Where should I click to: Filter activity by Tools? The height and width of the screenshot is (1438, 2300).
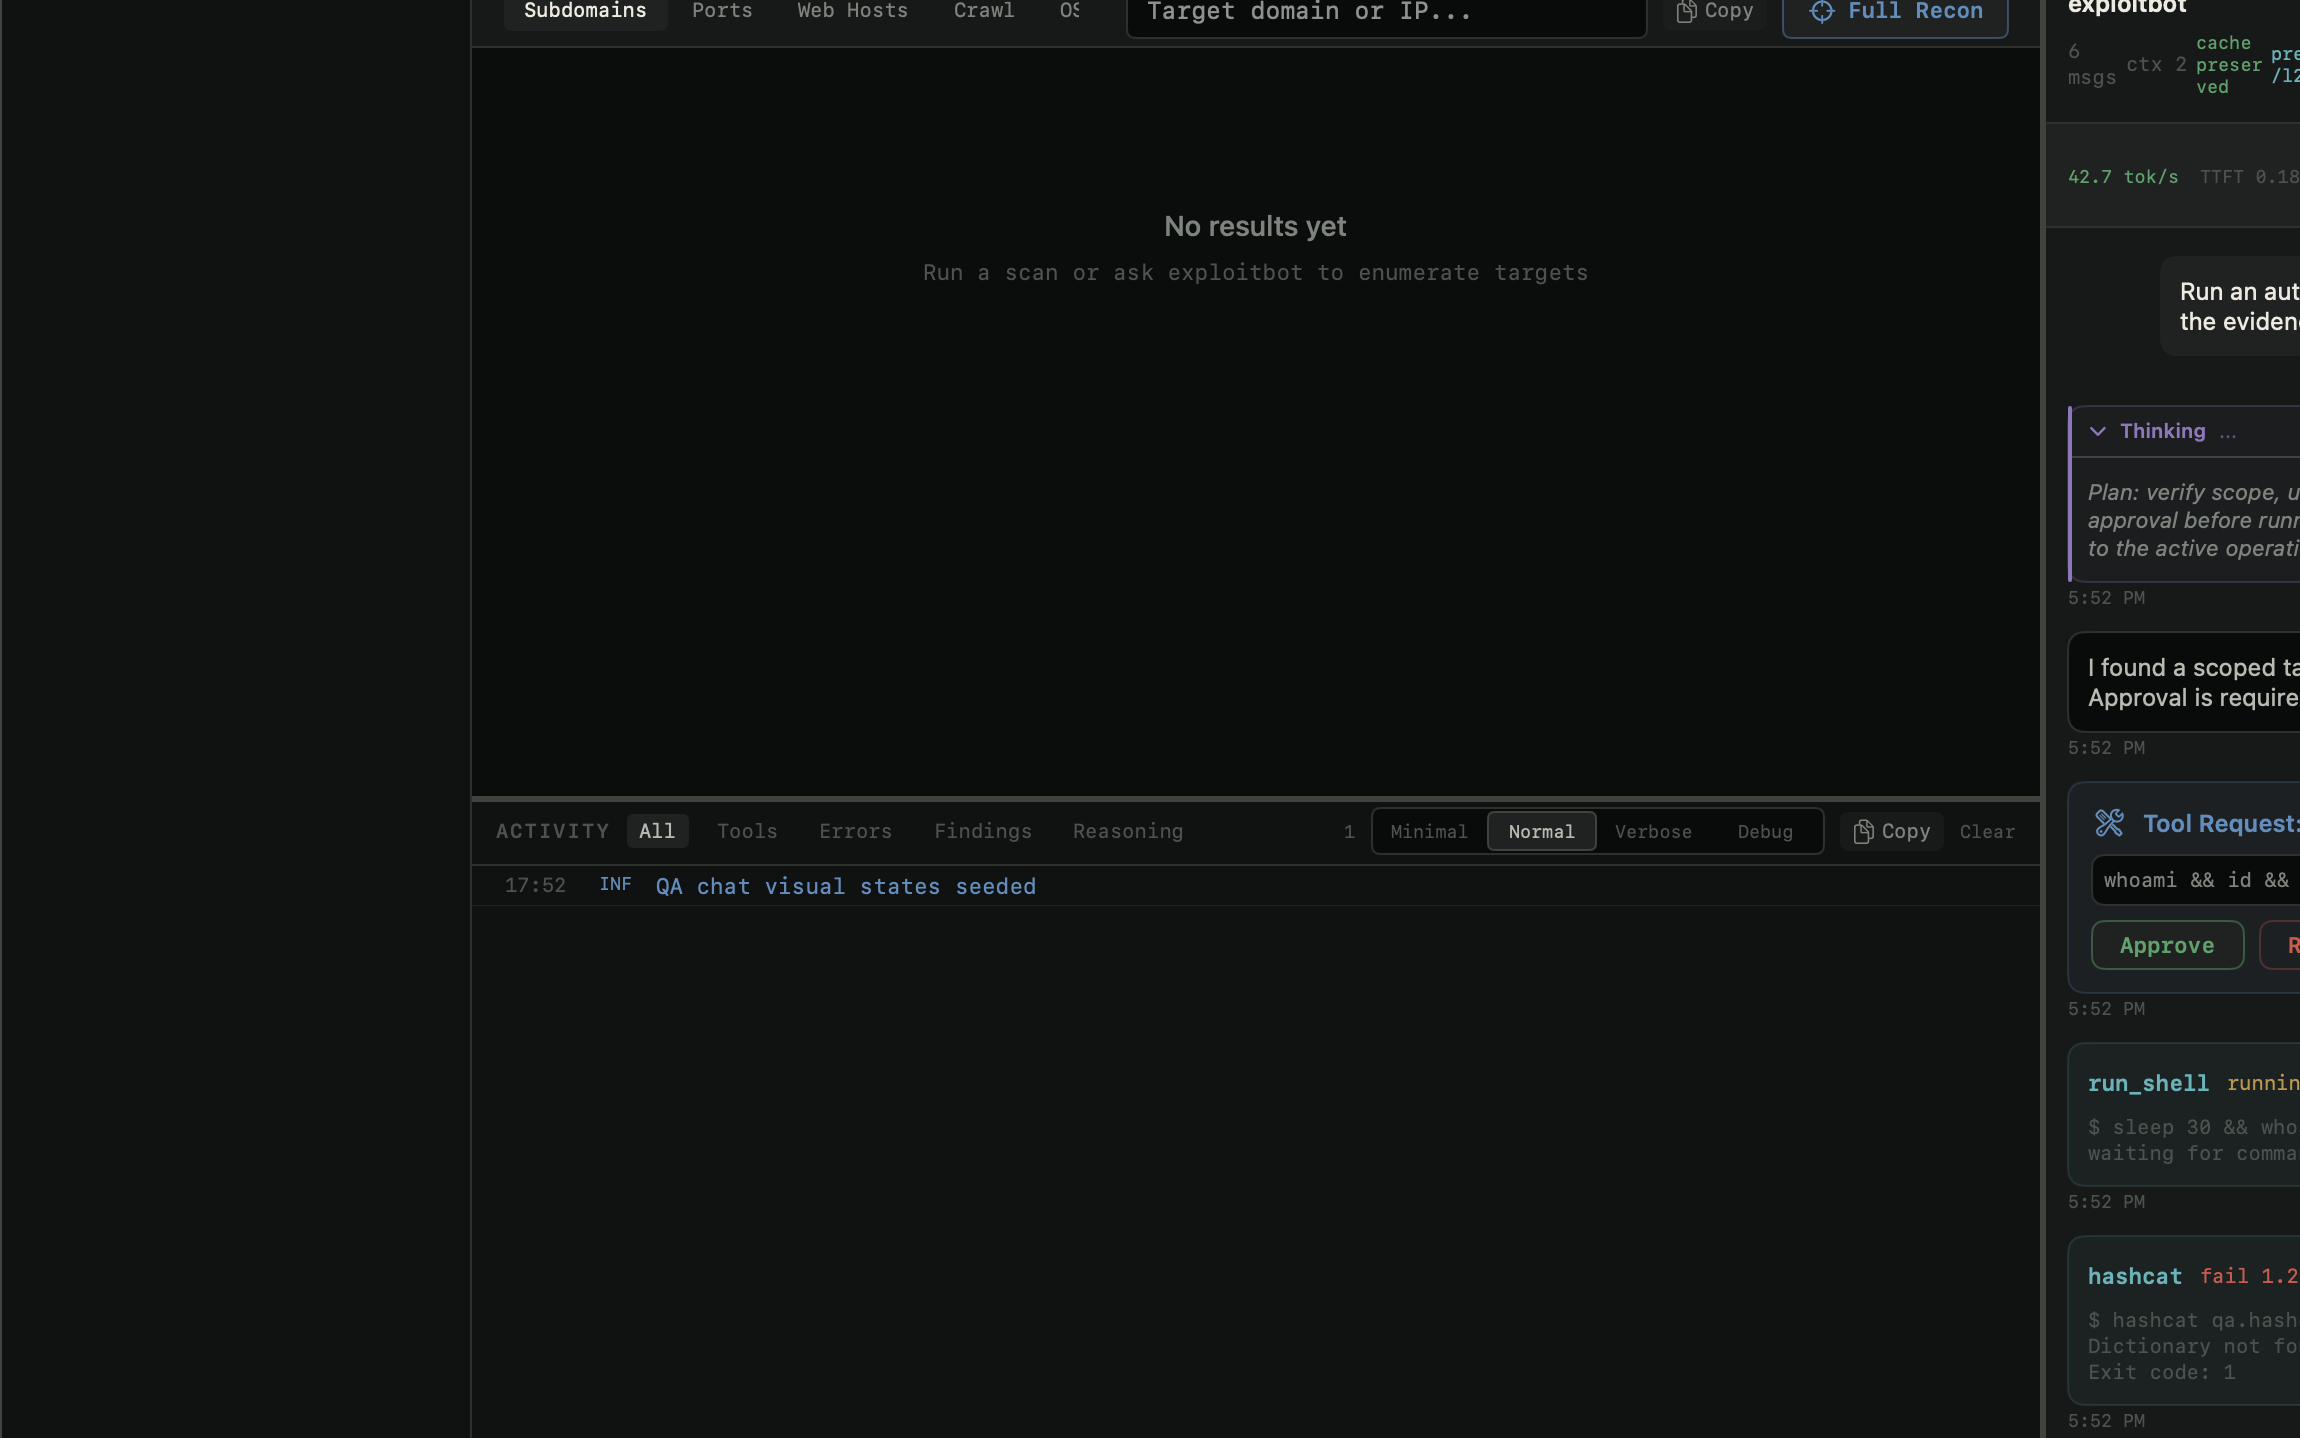(x=747, y=831)
